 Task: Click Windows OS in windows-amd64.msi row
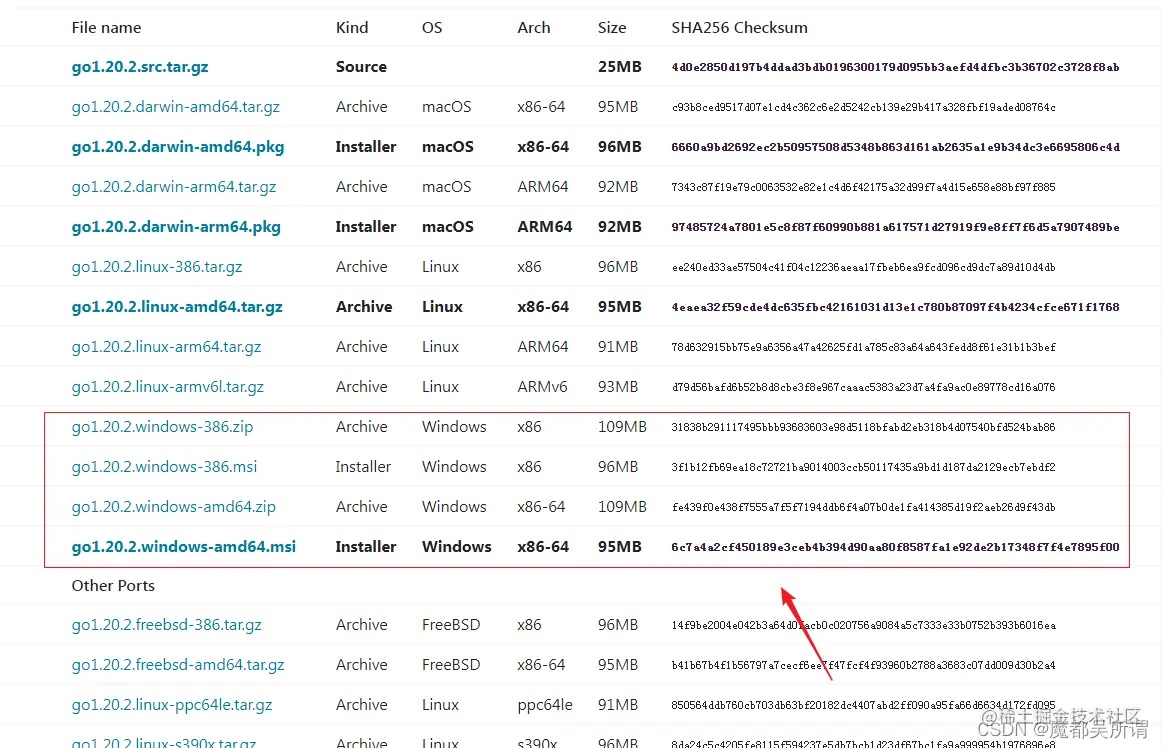456,547
